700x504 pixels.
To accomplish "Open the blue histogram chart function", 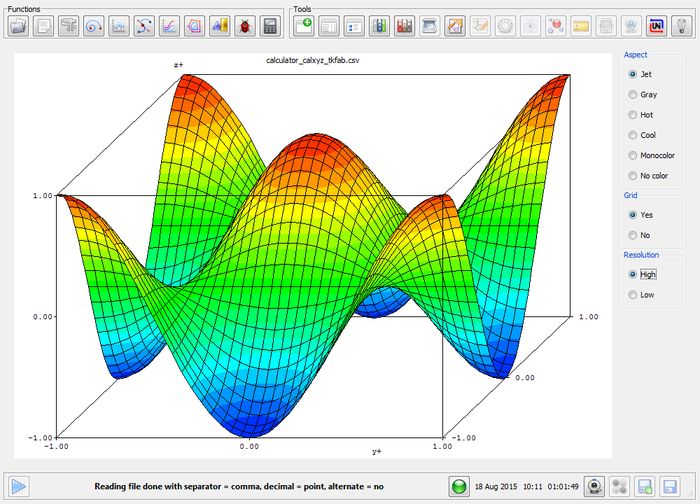I will pyautogui.click(x=118, y=26).
